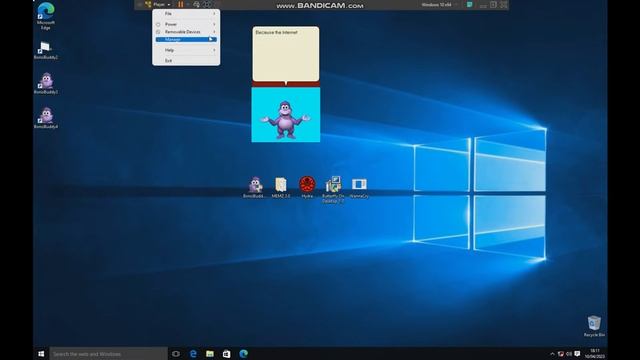This screenshot has height=360, width=640.
Task: Click the green VMware toolbar icon
Action: coord(470,4)
